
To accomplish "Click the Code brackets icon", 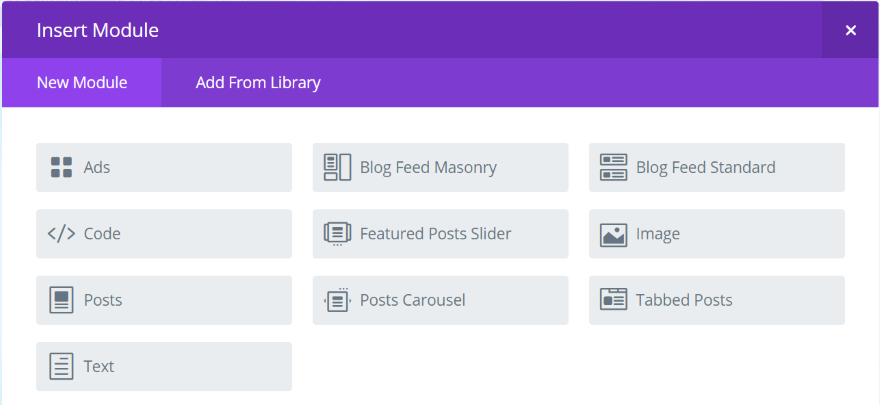I will click(x=61, y=234).
